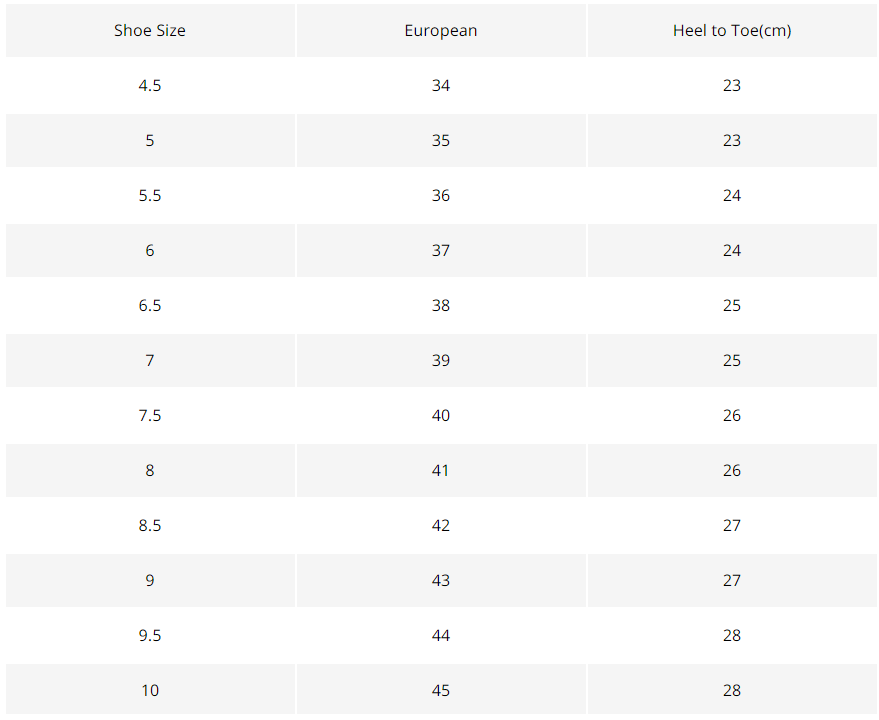
Task: Select European size 40 cell
Action: tap(441, 415)
